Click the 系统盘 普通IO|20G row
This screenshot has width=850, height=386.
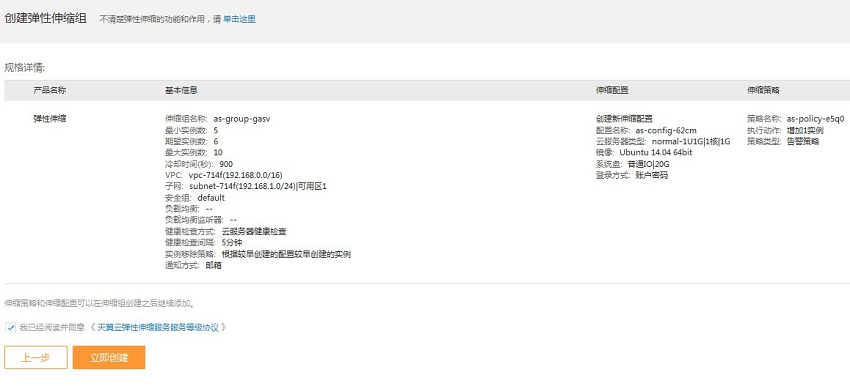coord(633,164)
